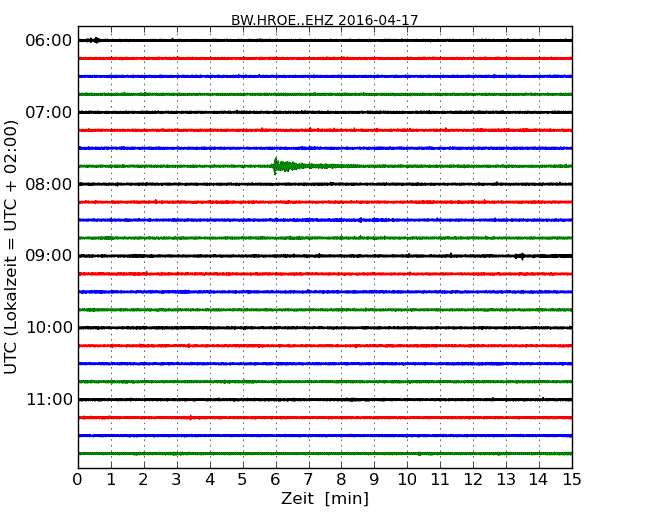The width and height of the screenshot is (650, 520).
Task: Select the 09:00 time label
Action: point(49,256)
